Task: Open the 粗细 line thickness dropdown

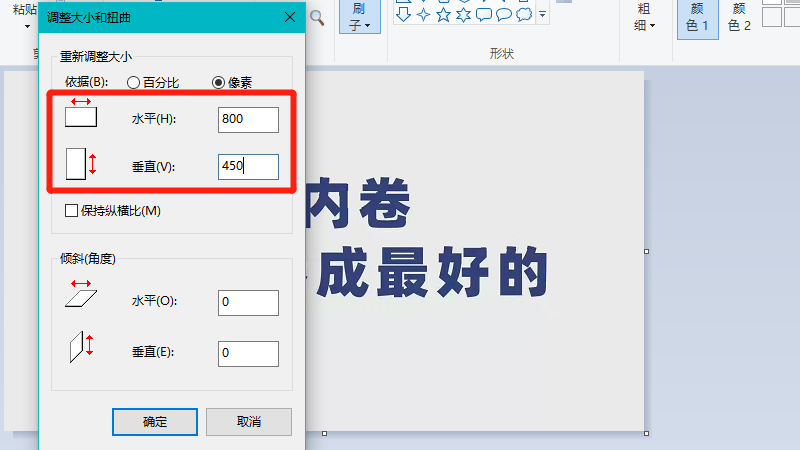Action: click(x=646, y=24)
